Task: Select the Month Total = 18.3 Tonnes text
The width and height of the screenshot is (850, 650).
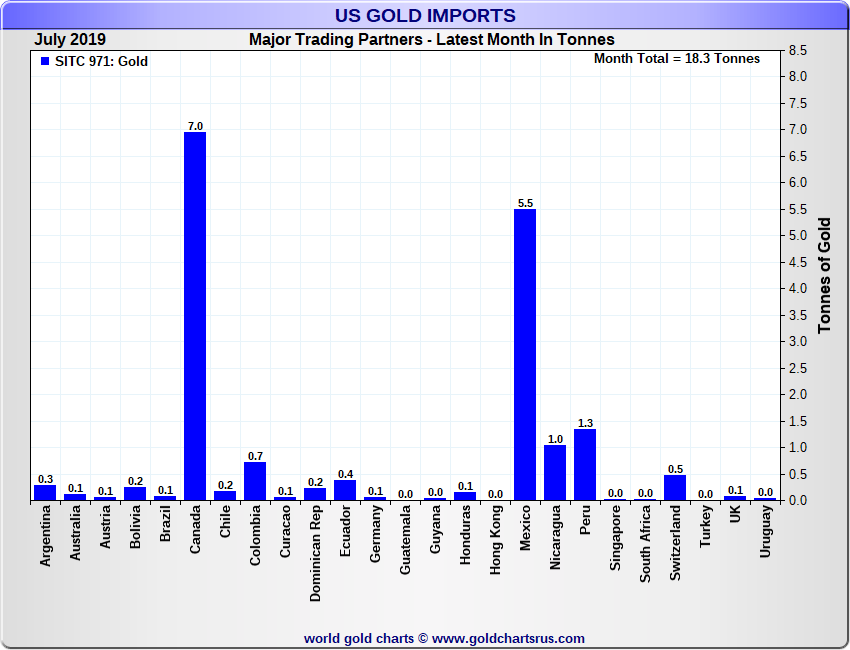Action: point(677,59)
